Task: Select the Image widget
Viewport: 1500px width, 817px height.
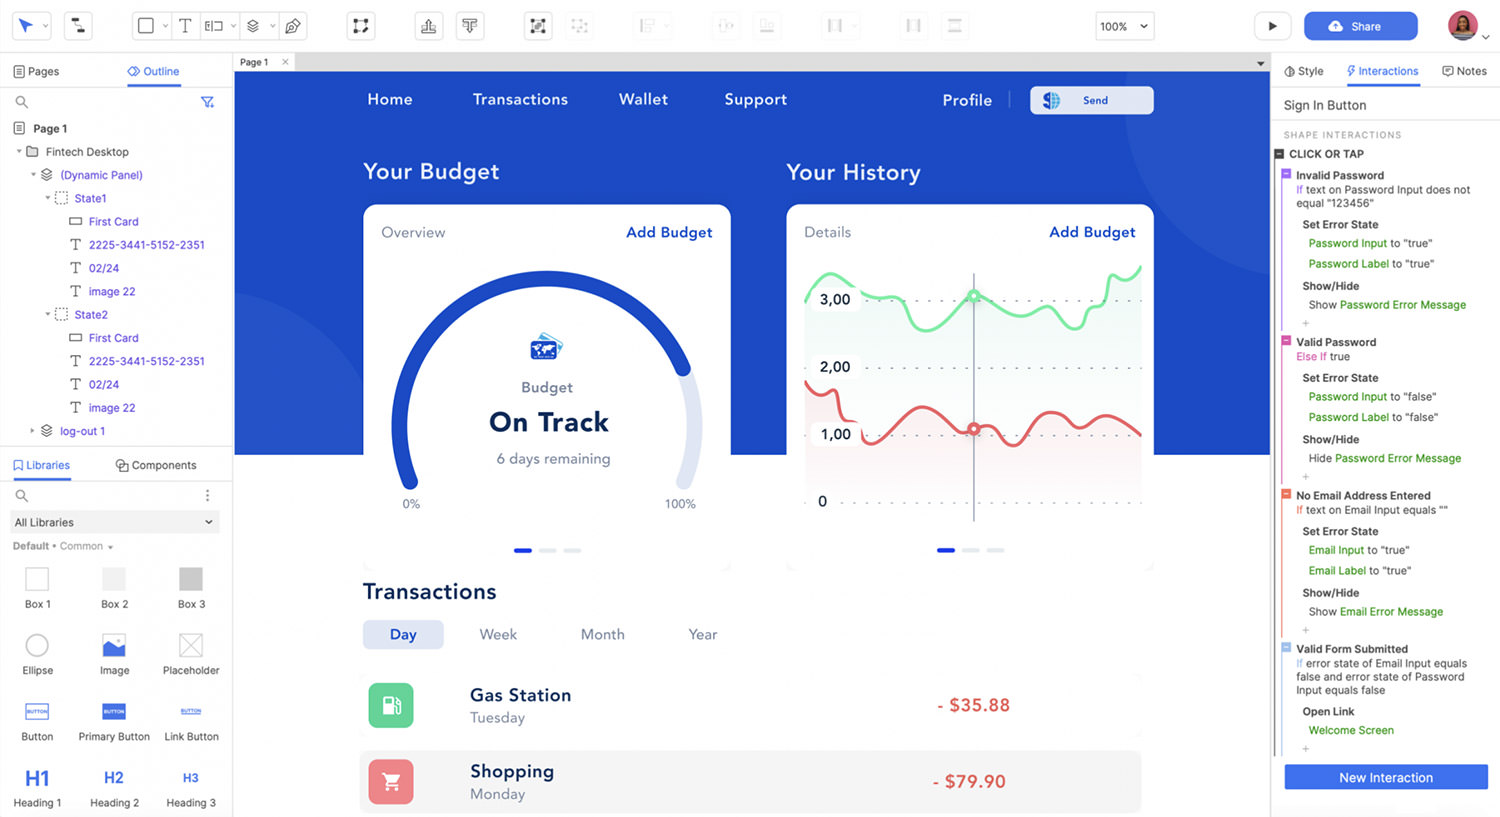Action: click(x=114, y=654)
